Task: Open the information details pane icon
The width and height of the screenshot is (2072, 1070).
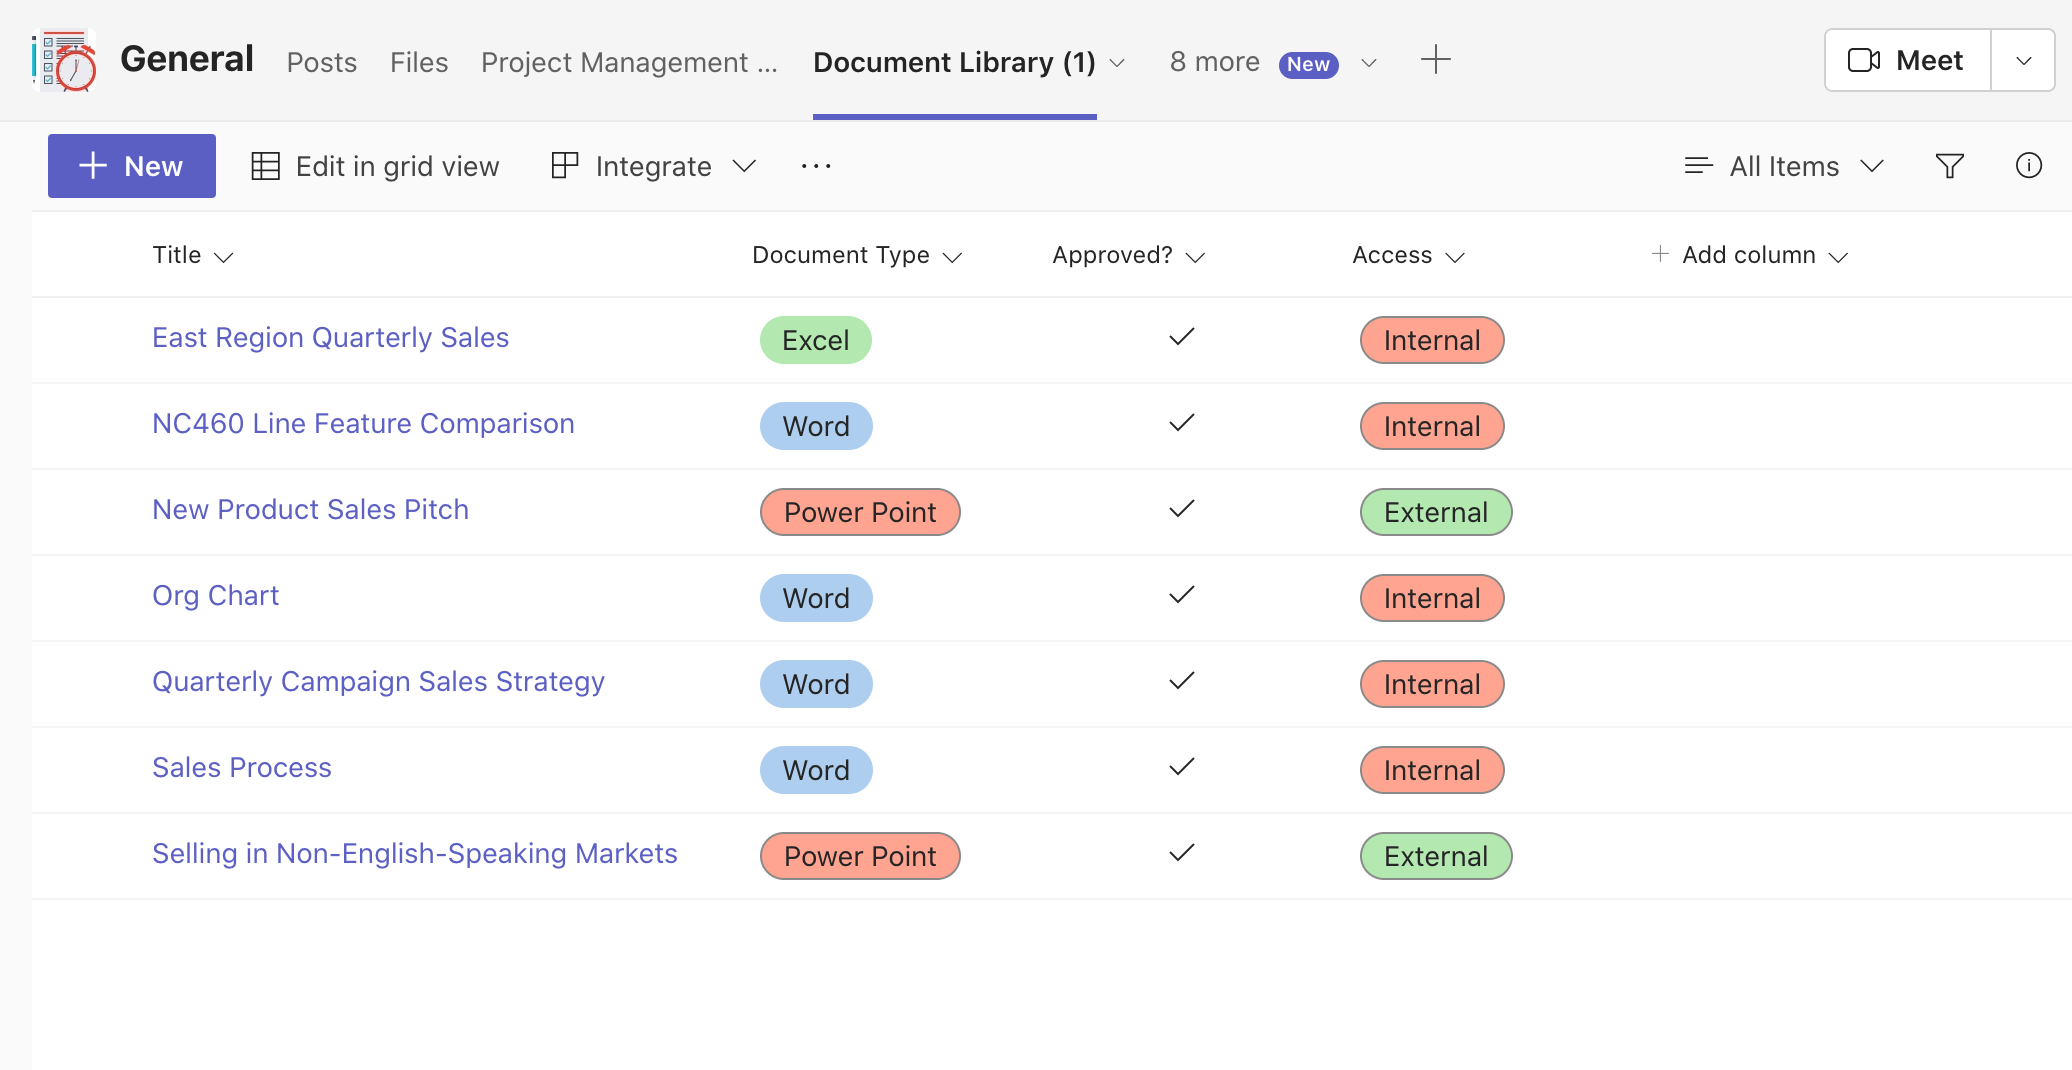Action: click(2028, 166)
